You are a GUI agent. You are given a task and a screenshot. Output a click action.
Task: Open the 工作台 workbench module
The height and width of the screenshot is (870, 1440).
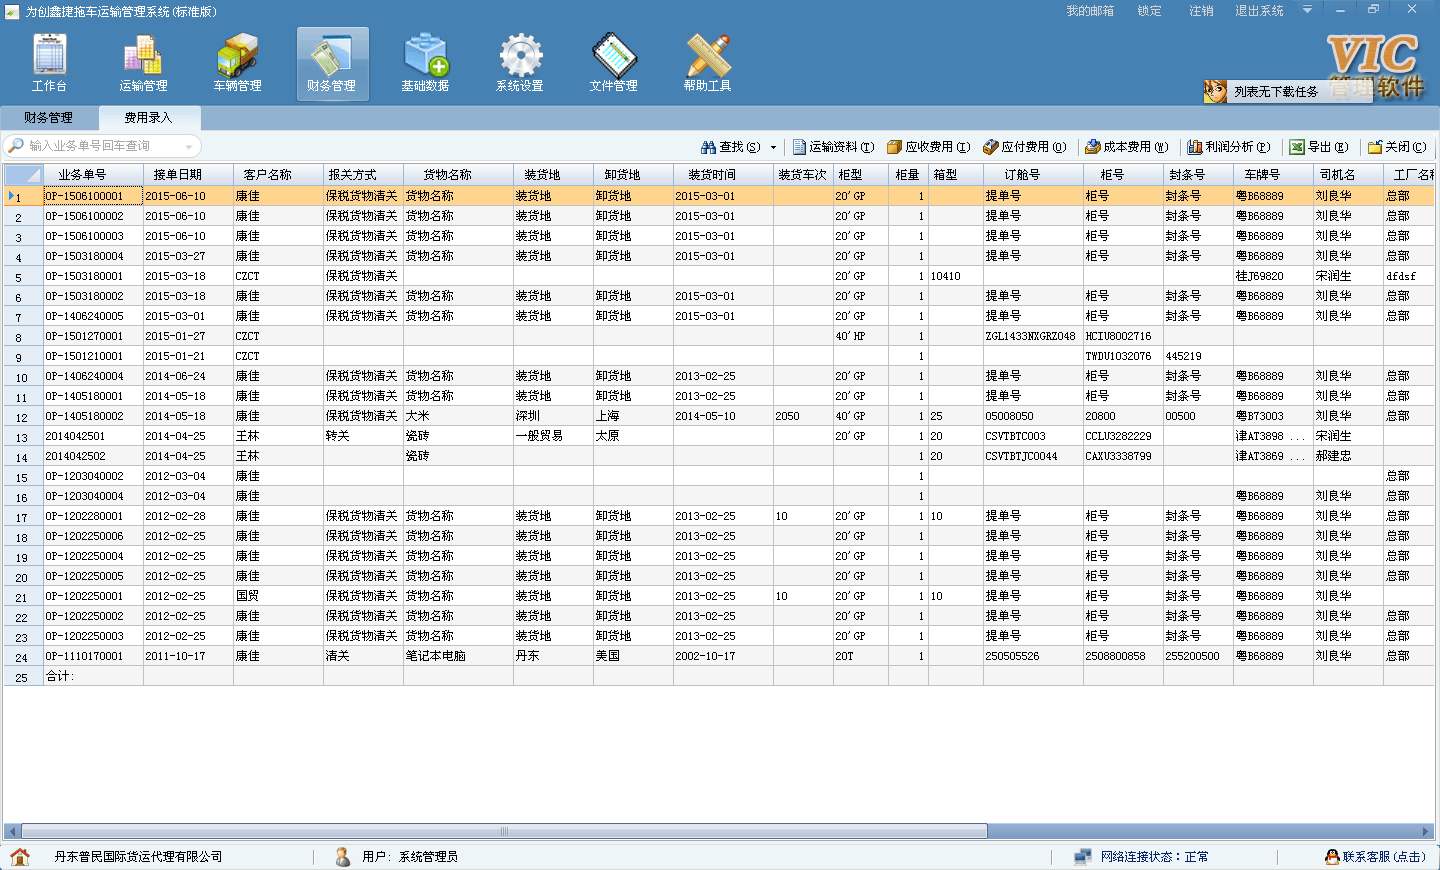tap(49, 63)
